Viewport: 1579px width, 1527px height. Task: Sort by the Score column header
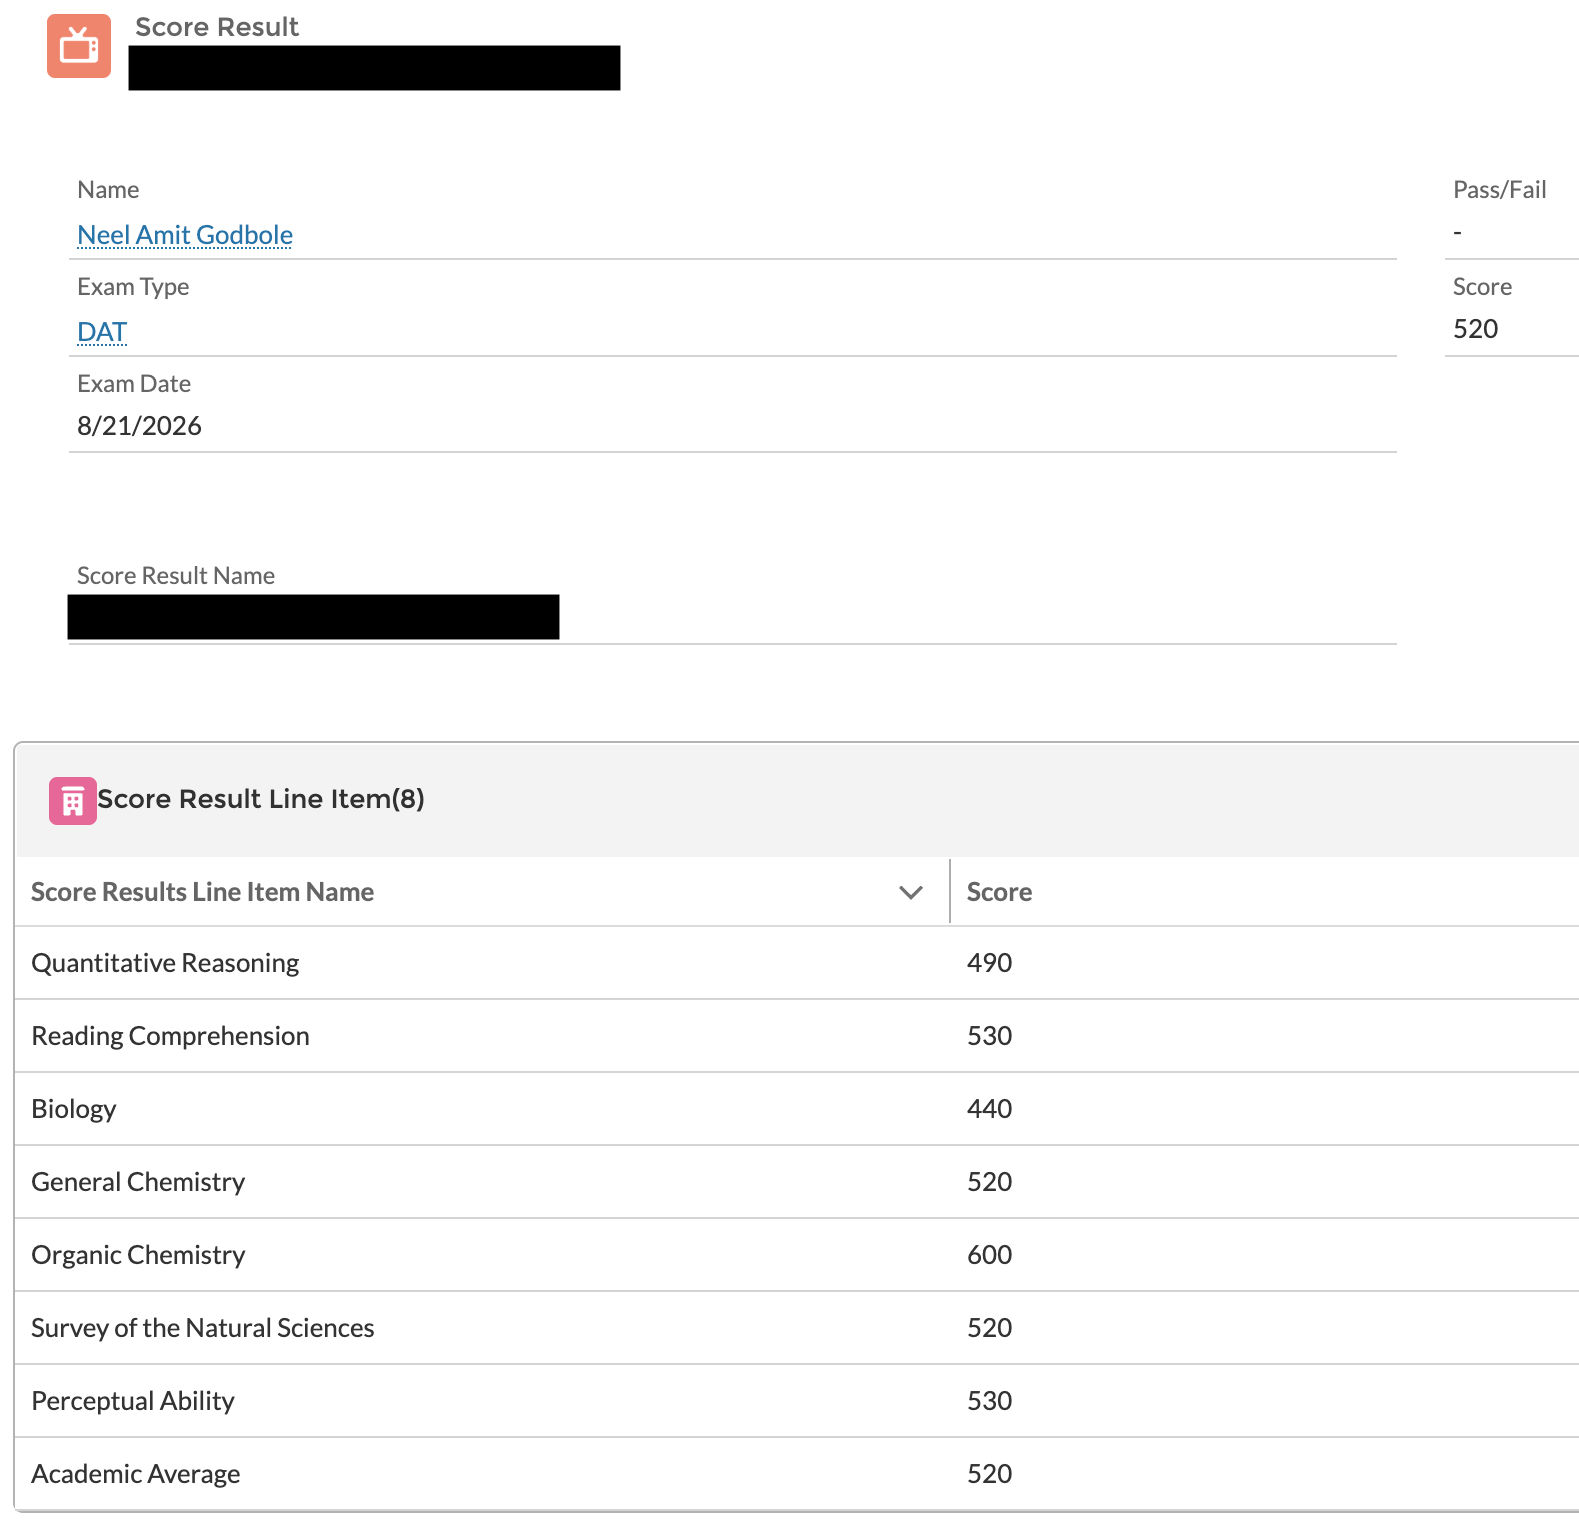coord(999,892)
